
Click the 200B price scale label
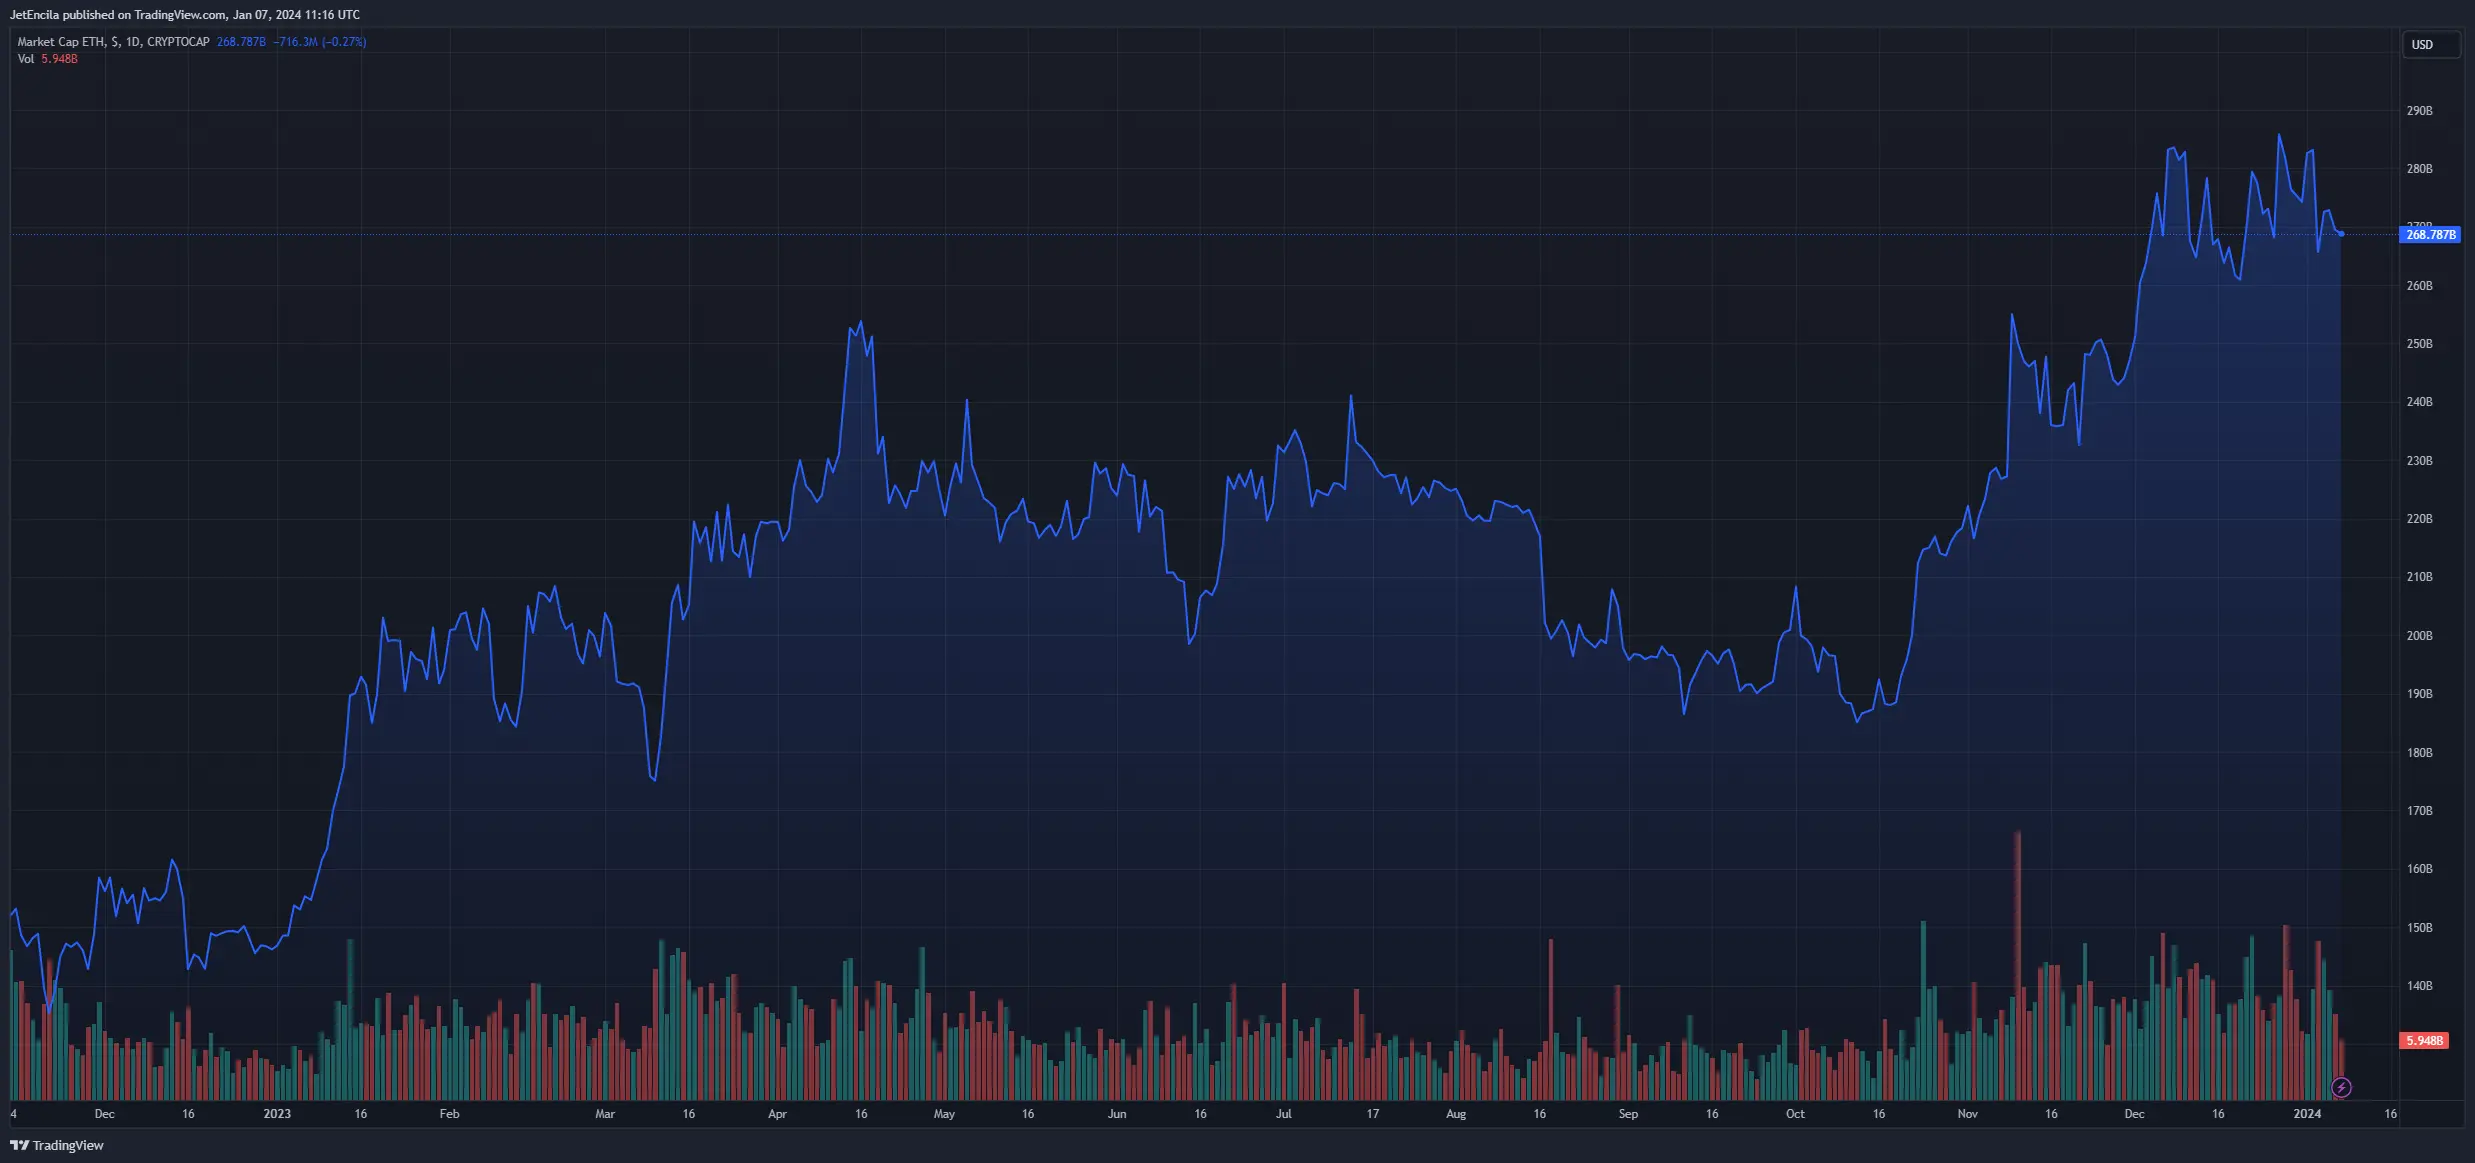(x=2419, y=636)
